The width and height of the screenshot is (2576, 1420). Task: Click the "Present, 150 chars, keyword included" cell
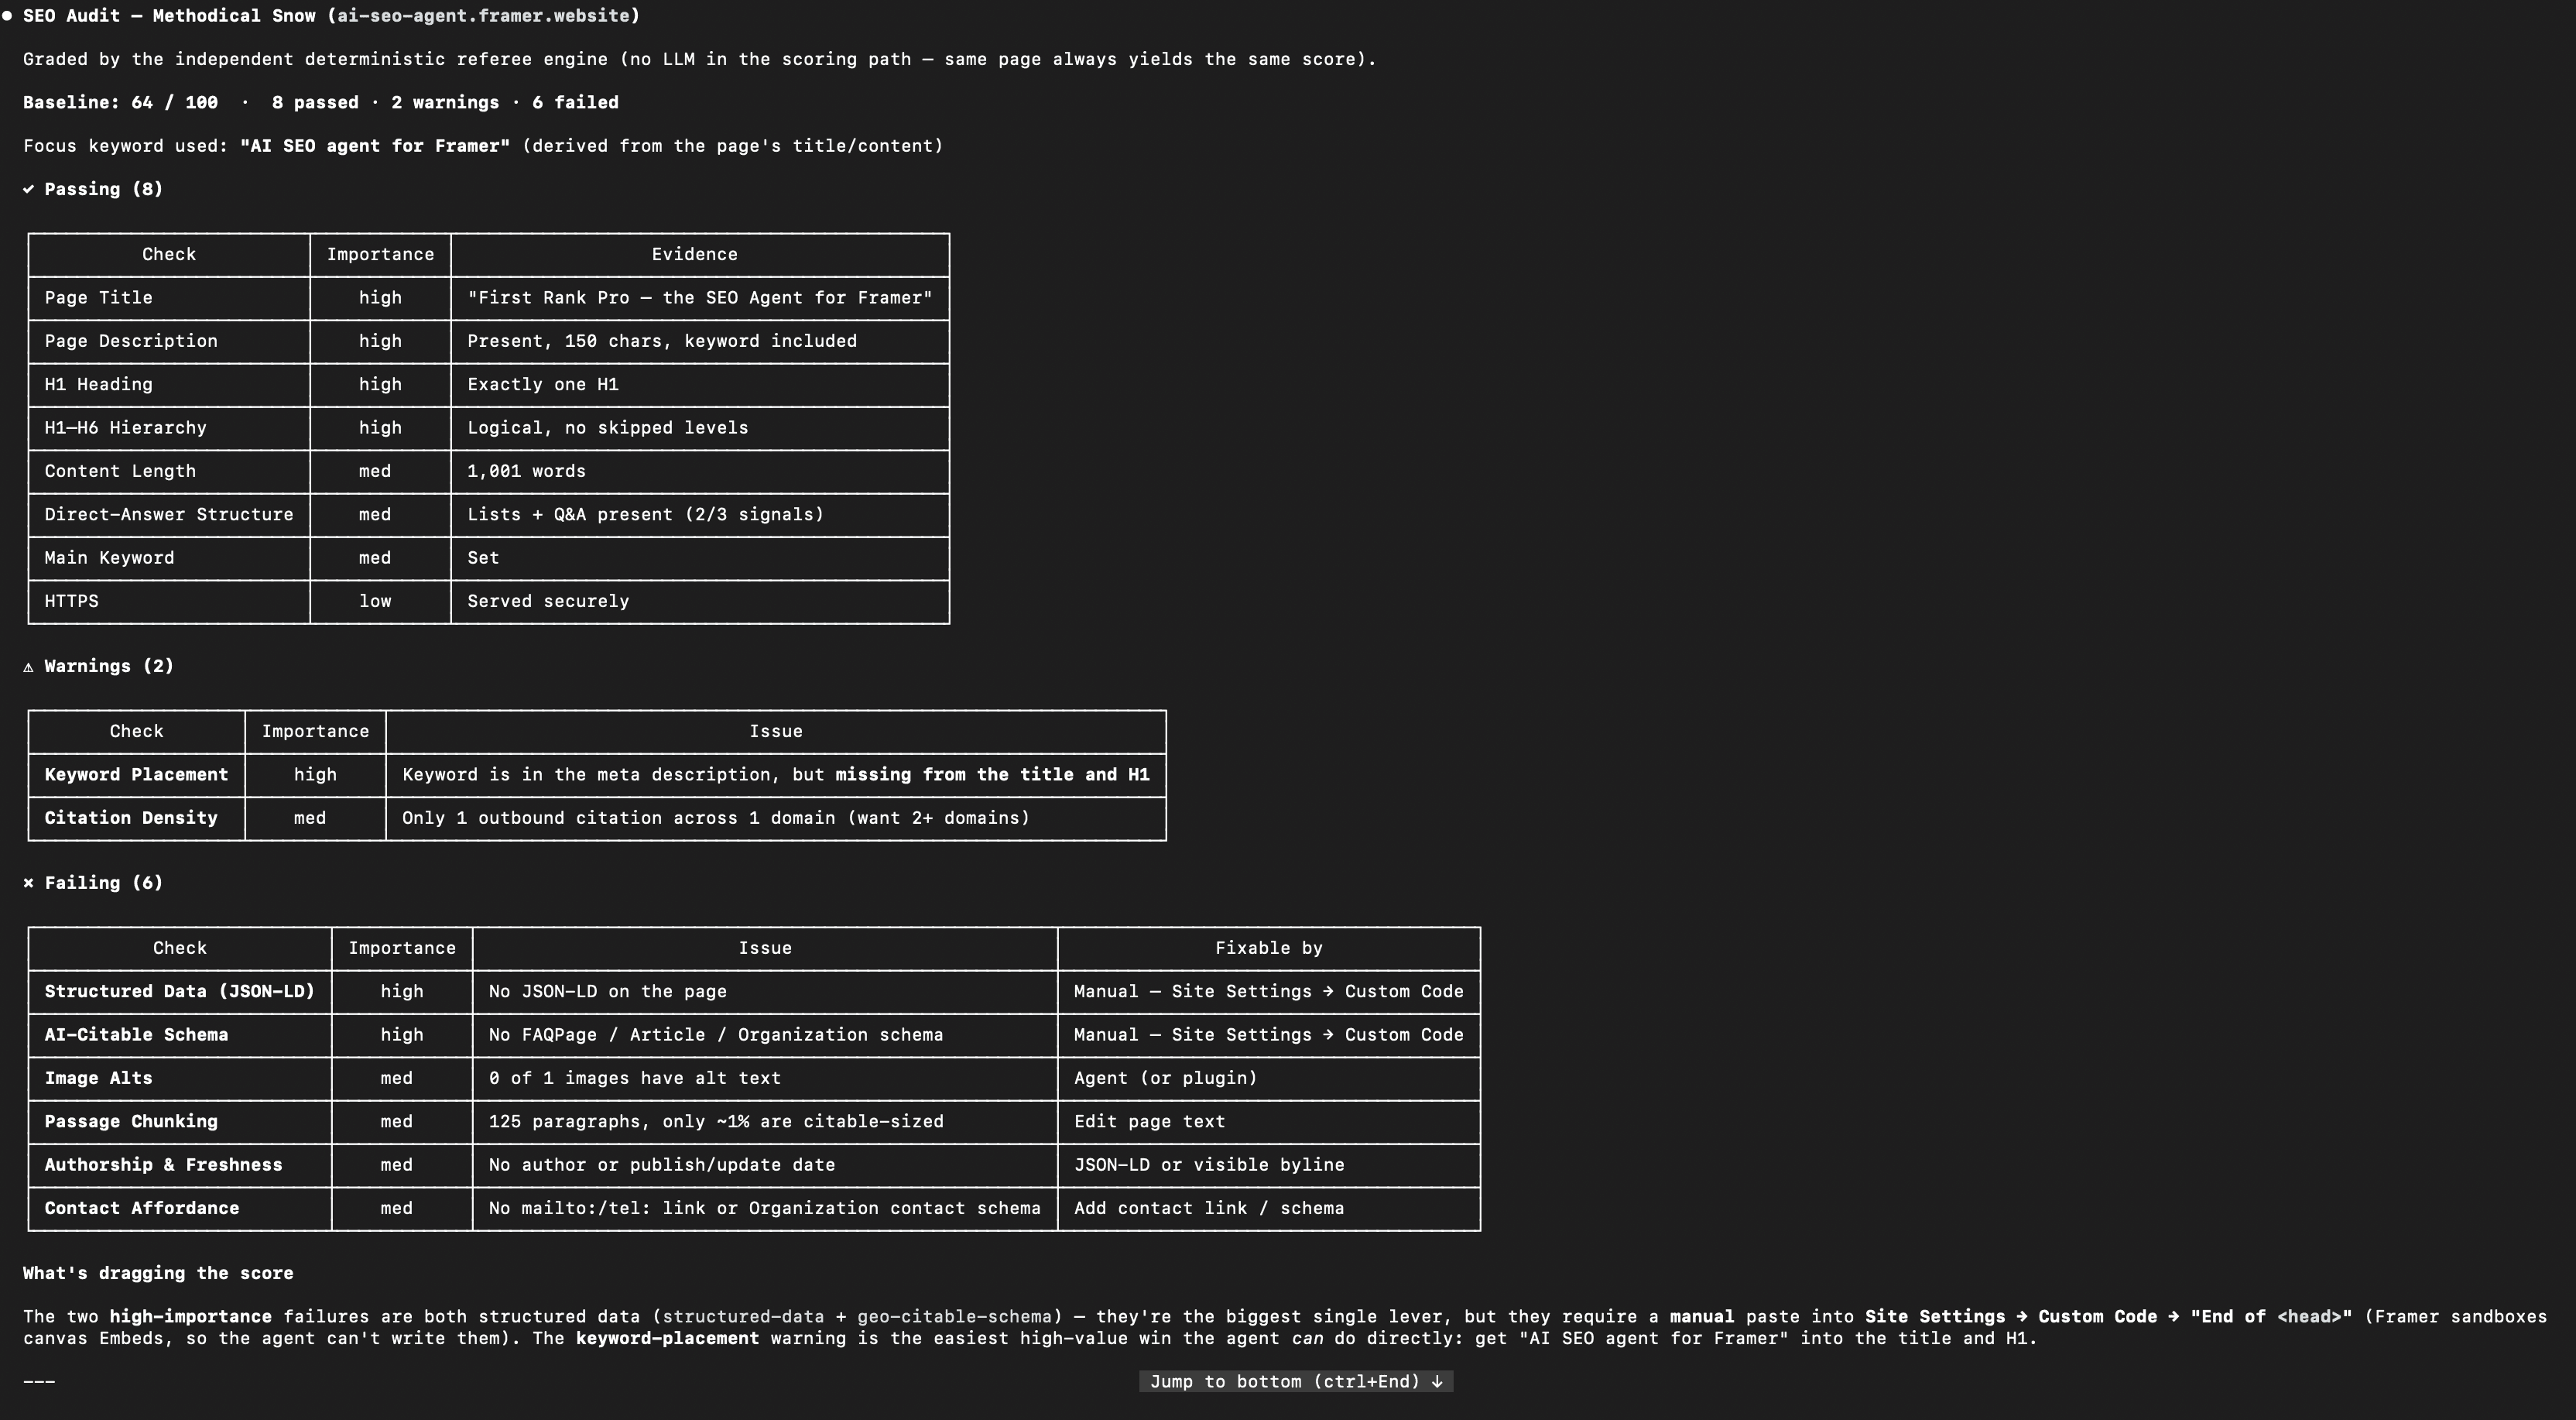tap(700, 341)
